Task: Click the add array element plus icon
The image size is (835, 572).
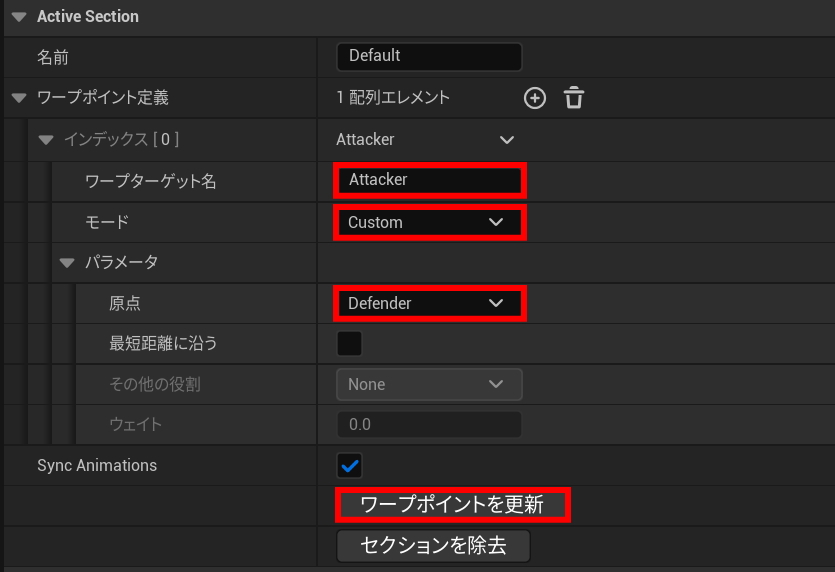Action: 535,98
